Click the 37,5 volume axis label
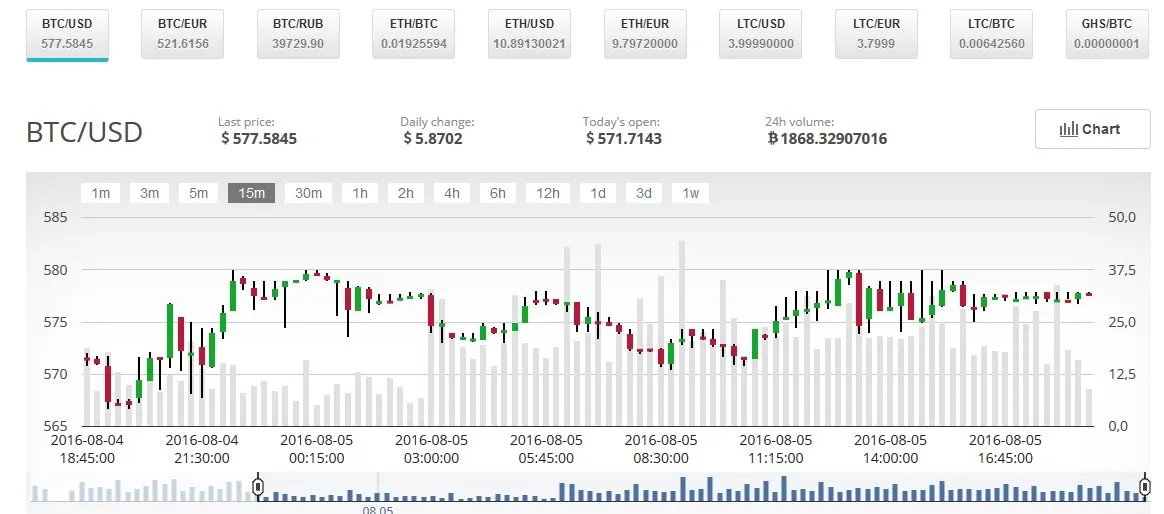Viewport: 1164px width, 514px height. [1122, 270]
